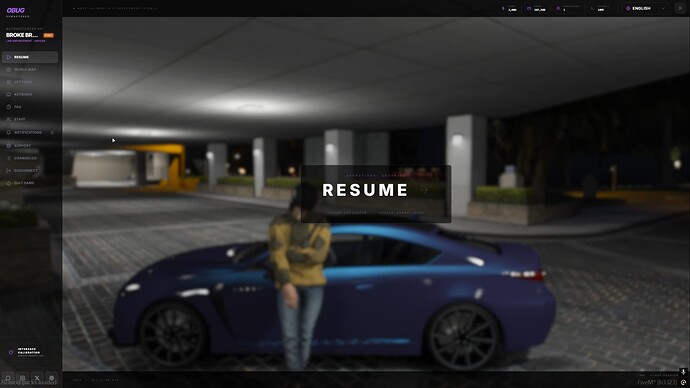Click the cash dollar icon in top bar
690x388 pixels.
click(x=503, y=8)
